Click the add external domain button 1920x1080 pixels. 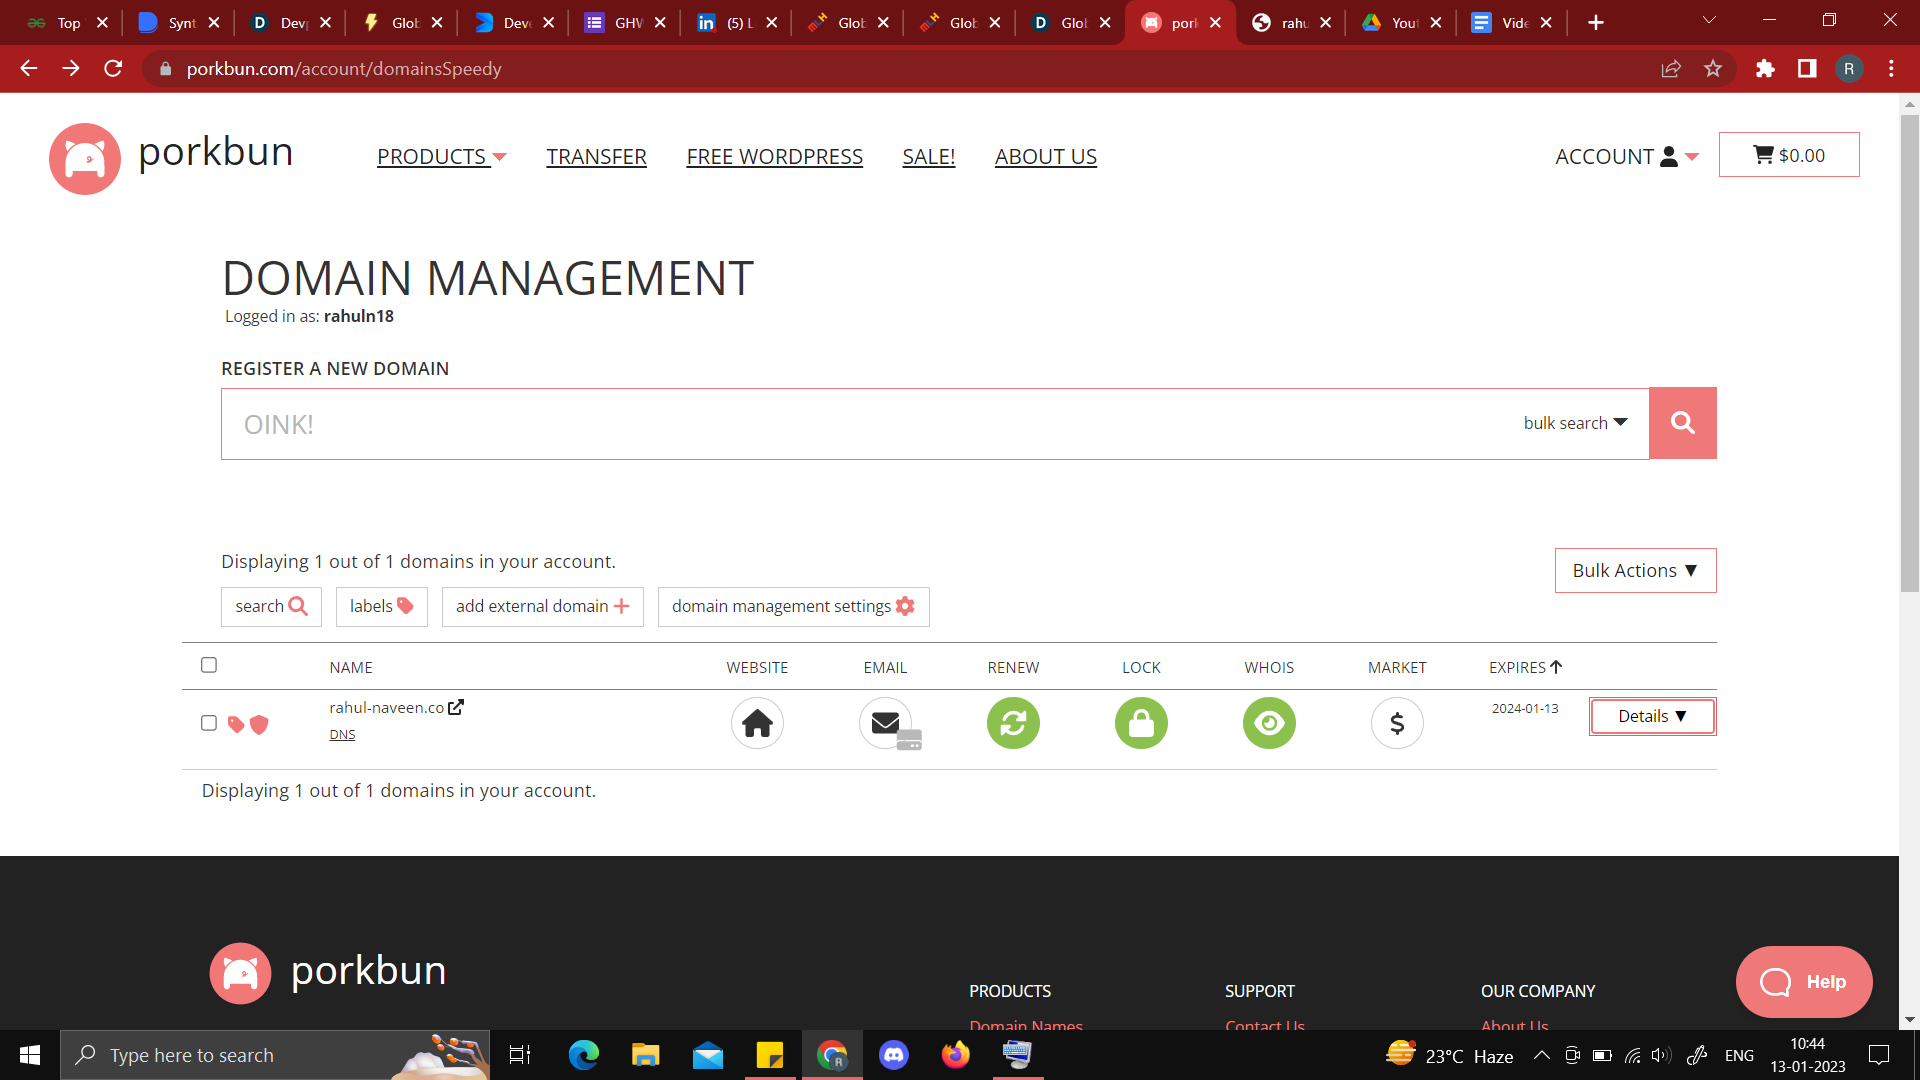pos(542,606)
